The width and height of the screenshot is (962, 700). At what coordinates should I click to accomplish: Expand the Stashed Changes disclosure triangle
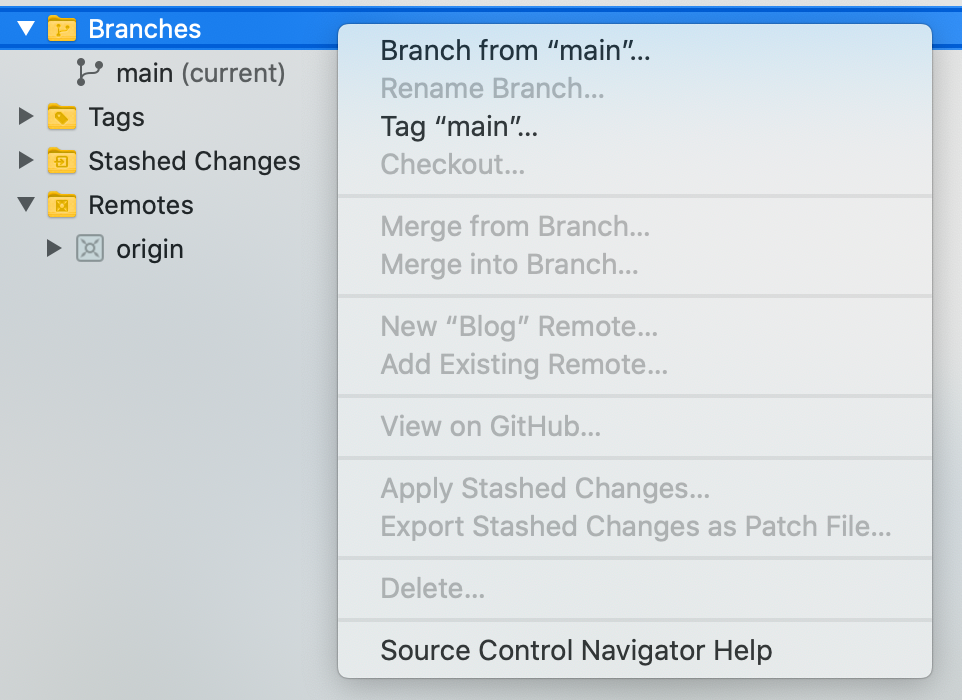click(26, 160)
